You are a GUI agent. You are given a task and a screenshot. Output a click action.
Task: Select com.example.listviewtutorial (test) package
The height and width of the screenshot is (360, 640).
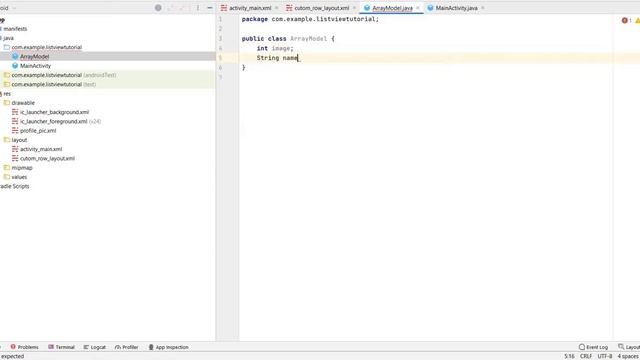pos(54,84)
